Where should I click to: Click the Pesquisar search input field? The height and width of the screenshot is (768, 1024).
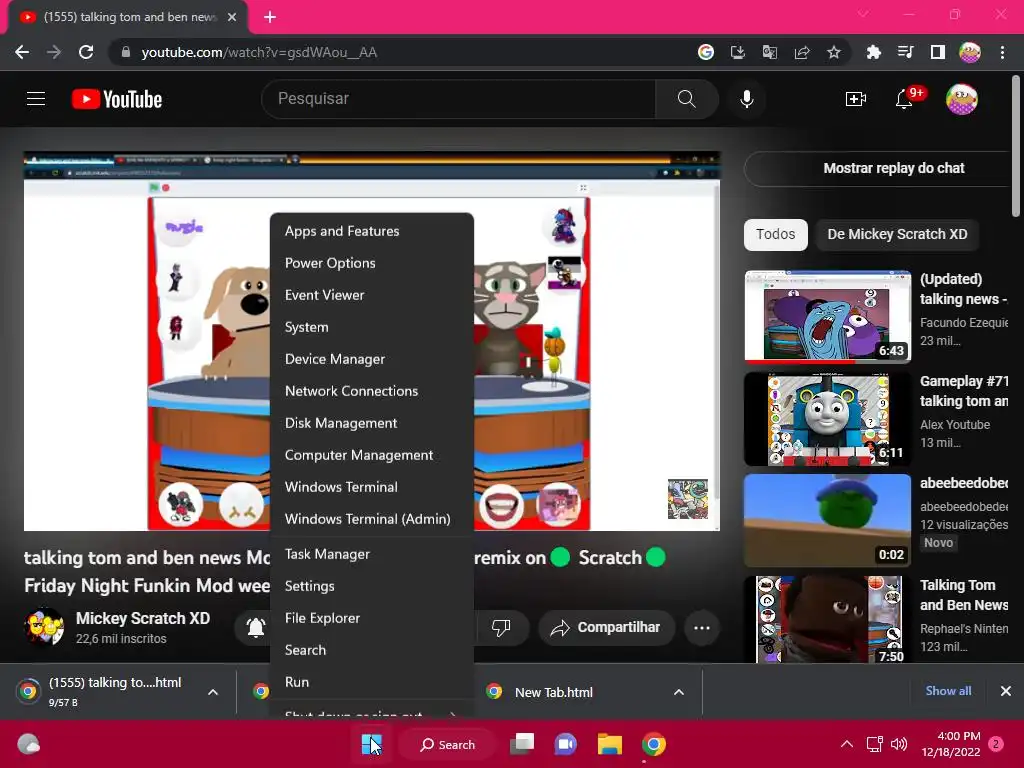click(458, 99)
